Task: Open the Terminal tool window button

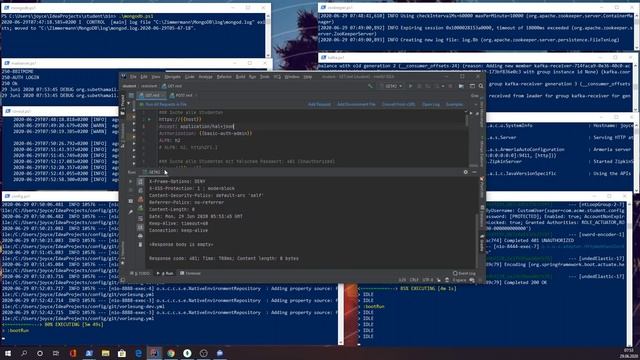Action: click(x=190, y=273)
